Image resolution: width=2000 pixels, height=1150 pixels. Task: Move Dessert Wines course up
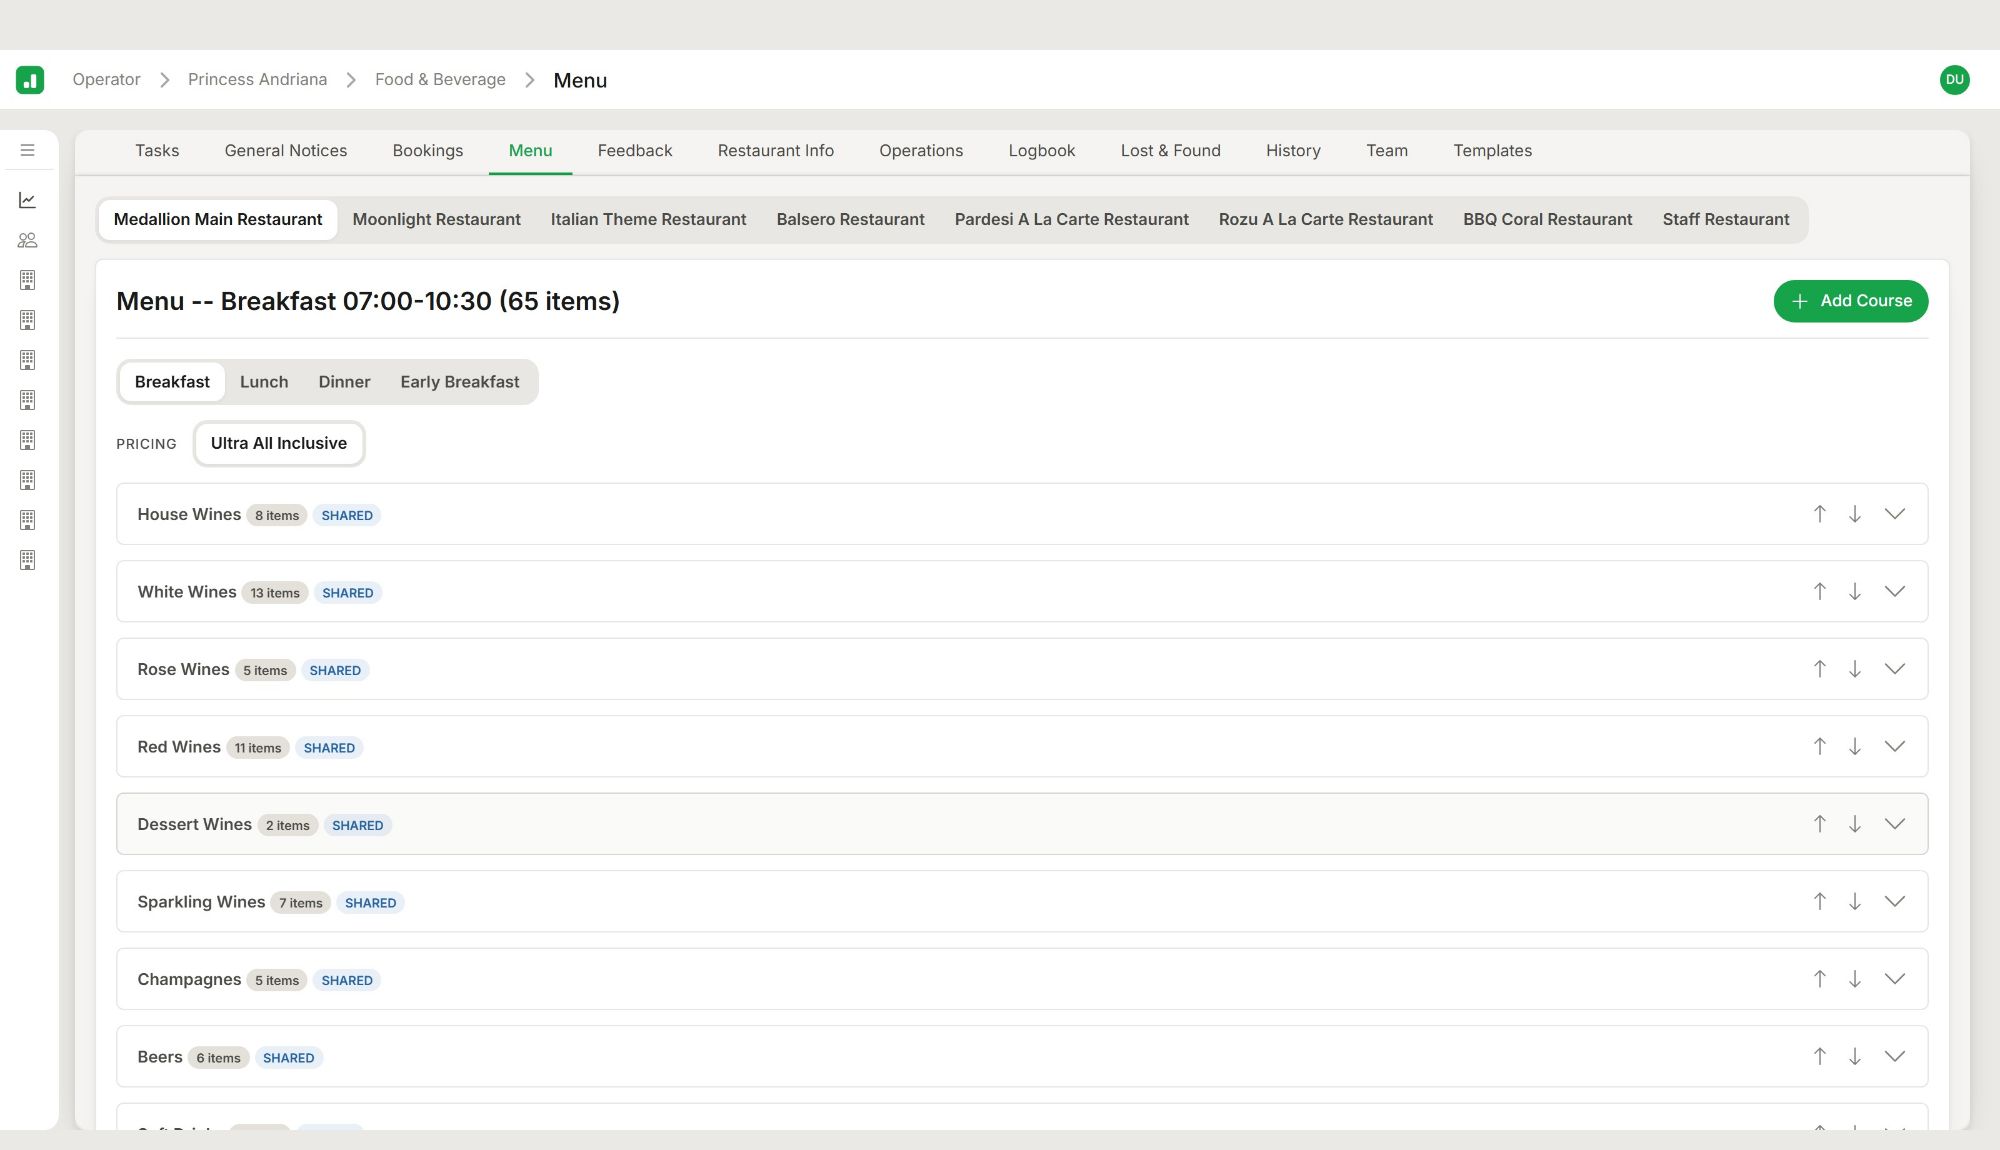pyautogui.click(x=1820, y=824)
